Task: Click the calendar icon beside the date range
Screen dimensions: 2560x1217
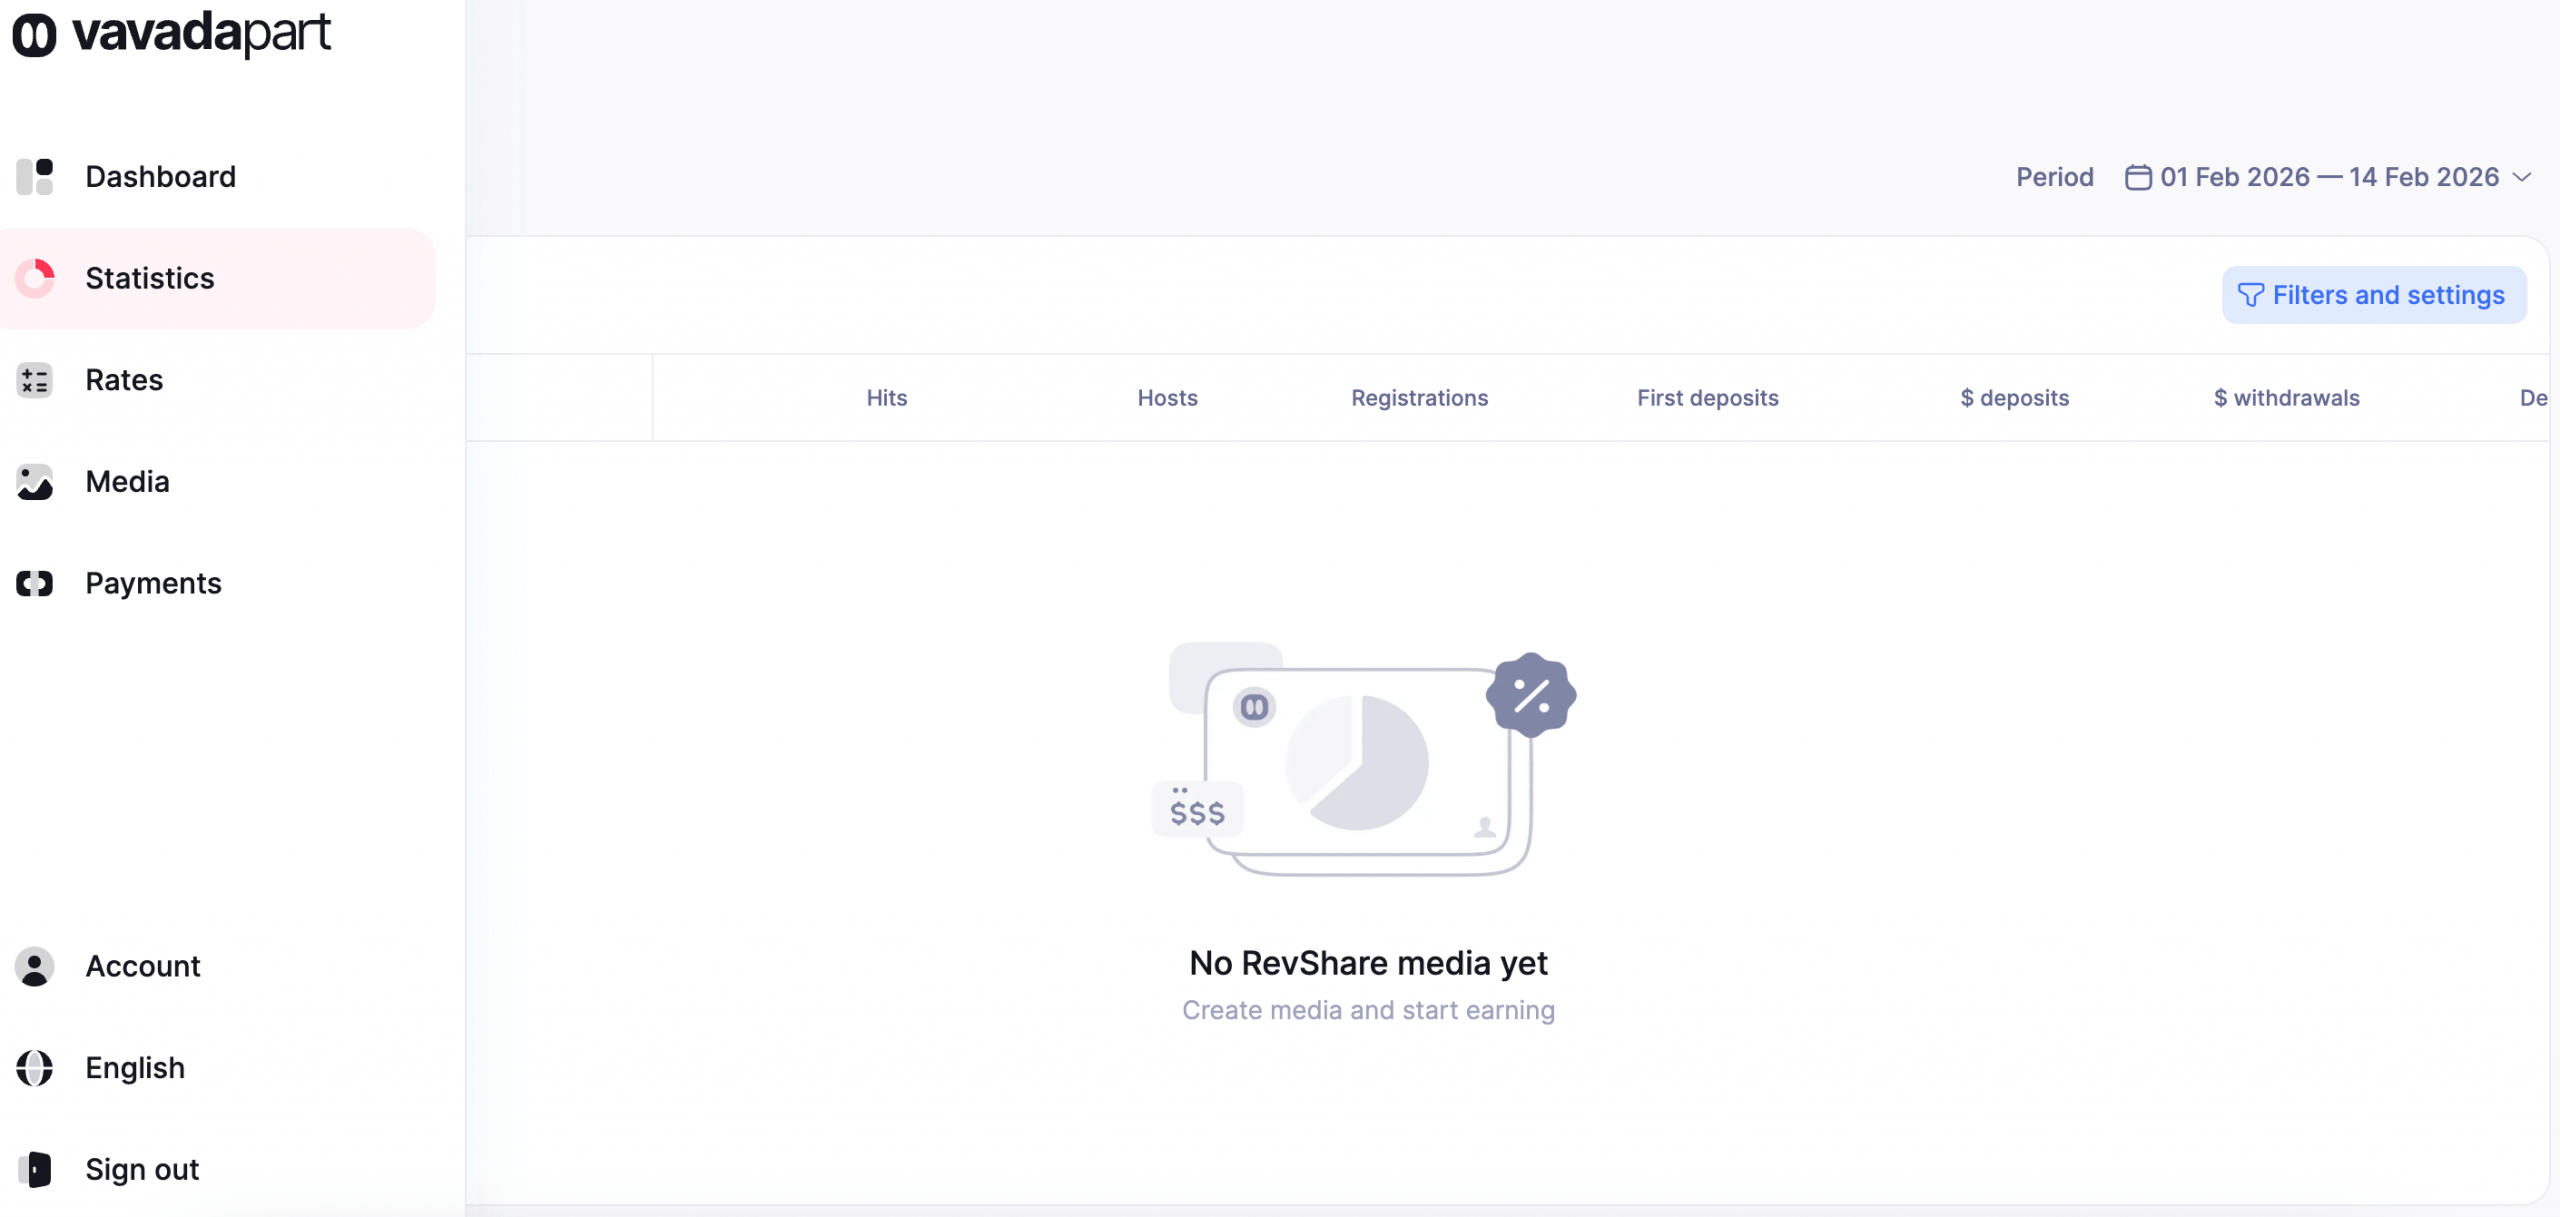Action: click(x=2138, y=177)
